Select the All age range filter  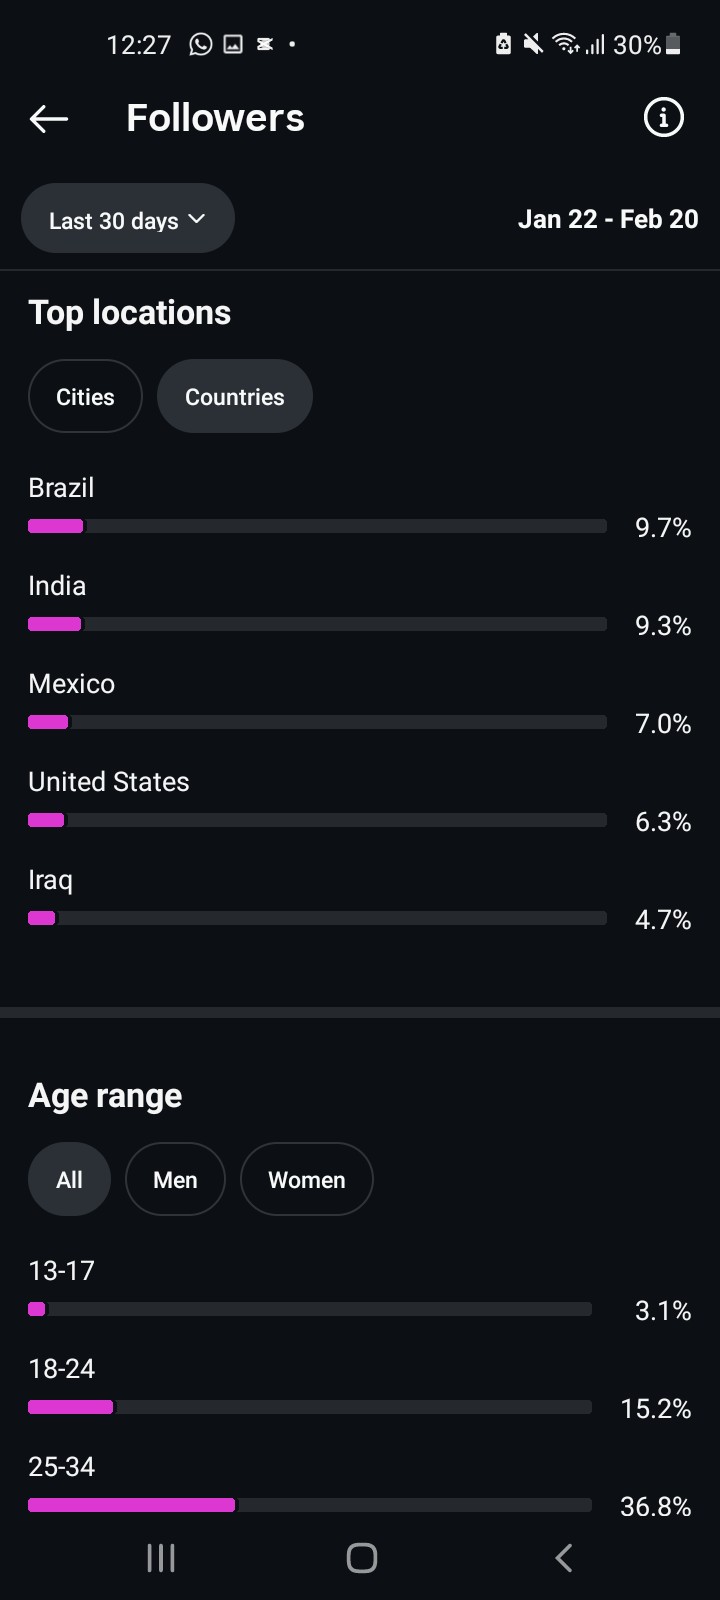(x=69, y=1180)
